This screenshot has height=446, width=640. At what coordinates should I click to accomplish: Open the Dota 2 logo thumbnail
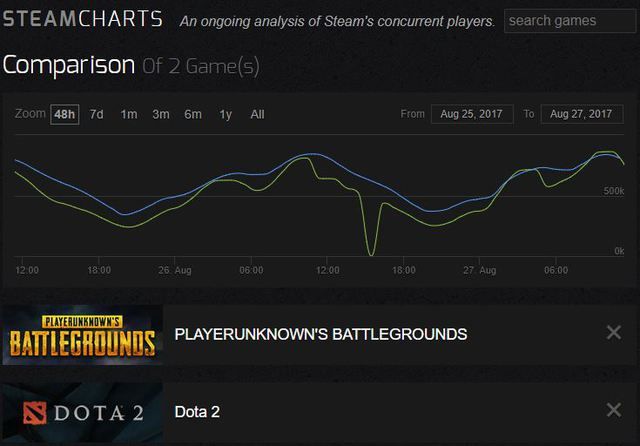[81, 411]
